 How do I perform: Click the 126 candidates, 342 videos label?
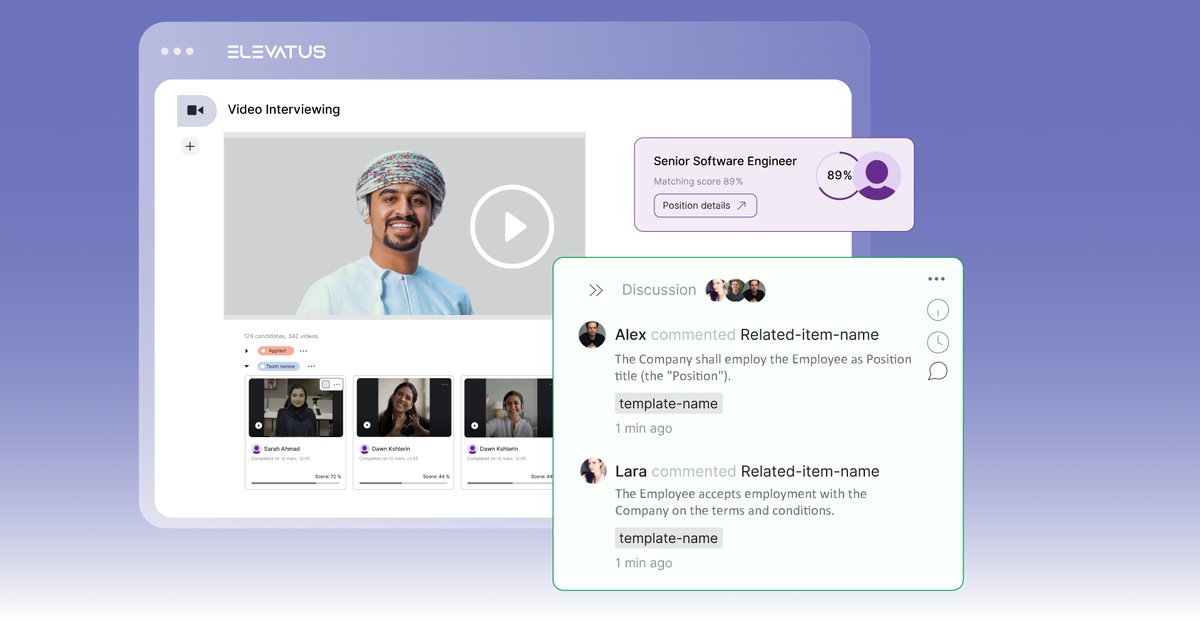tap(279, 336)
